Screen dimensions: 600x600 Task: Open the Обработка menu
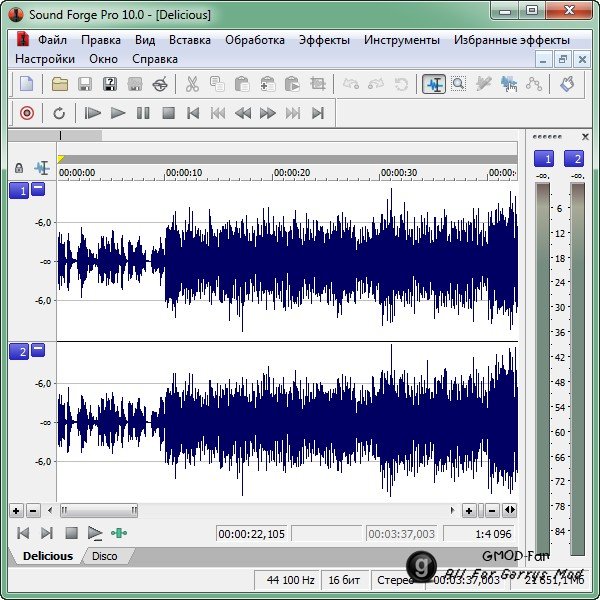(x=255, y=40)
